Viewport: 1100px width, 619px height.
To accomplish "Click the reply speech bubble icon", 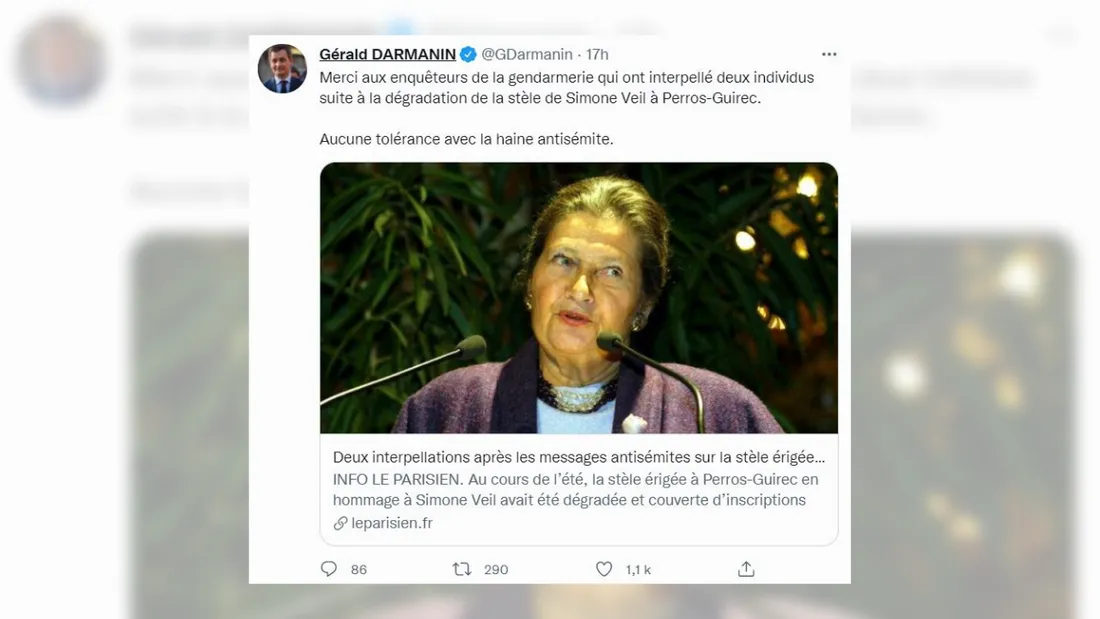I will click(x=328, y=568).
